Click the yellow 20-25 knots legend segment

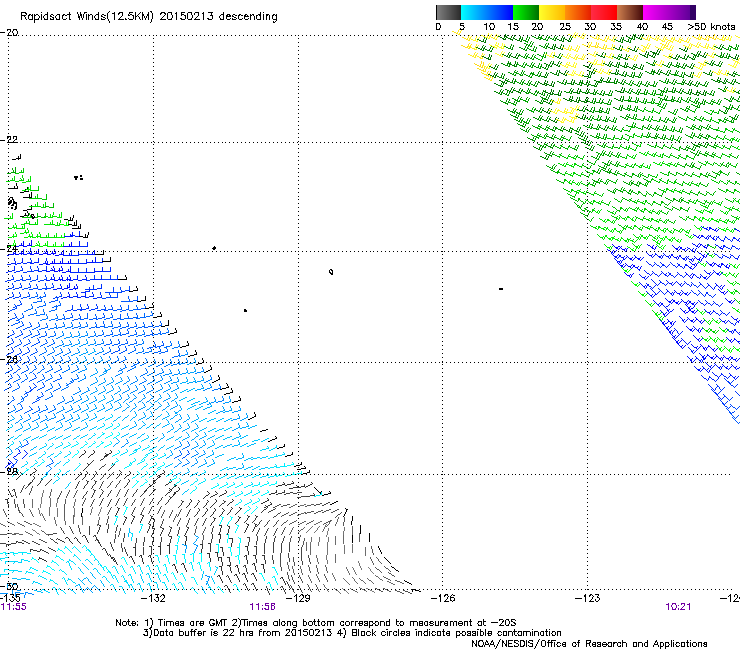[552, 12]
